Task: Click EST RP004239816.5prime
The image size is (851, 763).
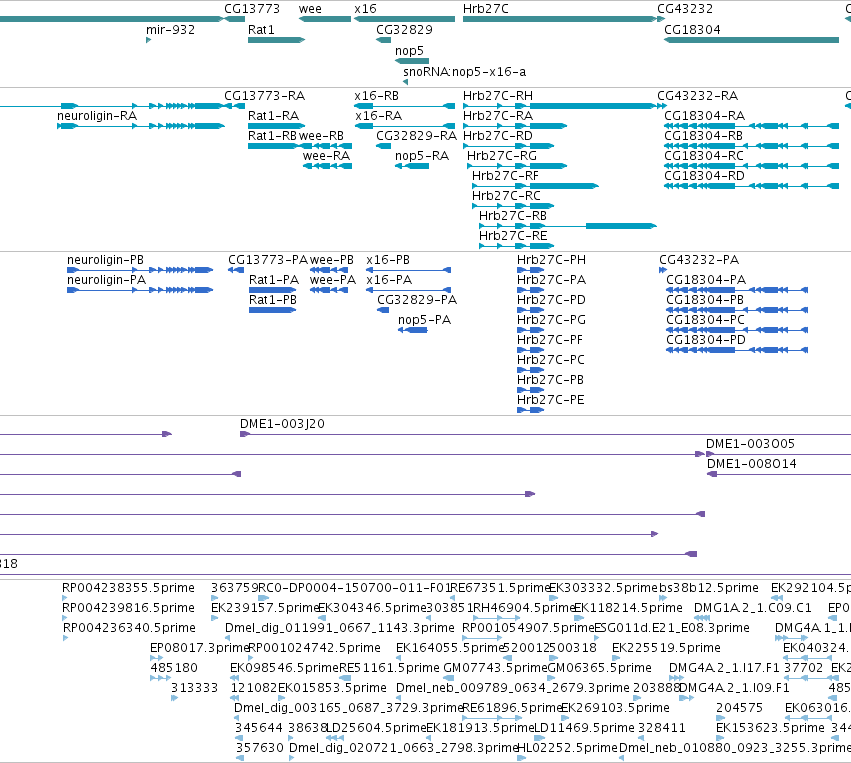Action: click(x=128, y=608)
